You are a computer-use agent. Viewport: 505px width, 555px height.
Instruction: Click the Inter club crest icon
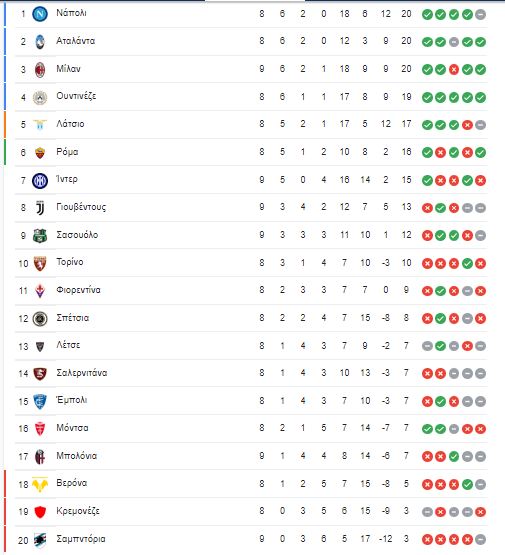coord(40,181)
